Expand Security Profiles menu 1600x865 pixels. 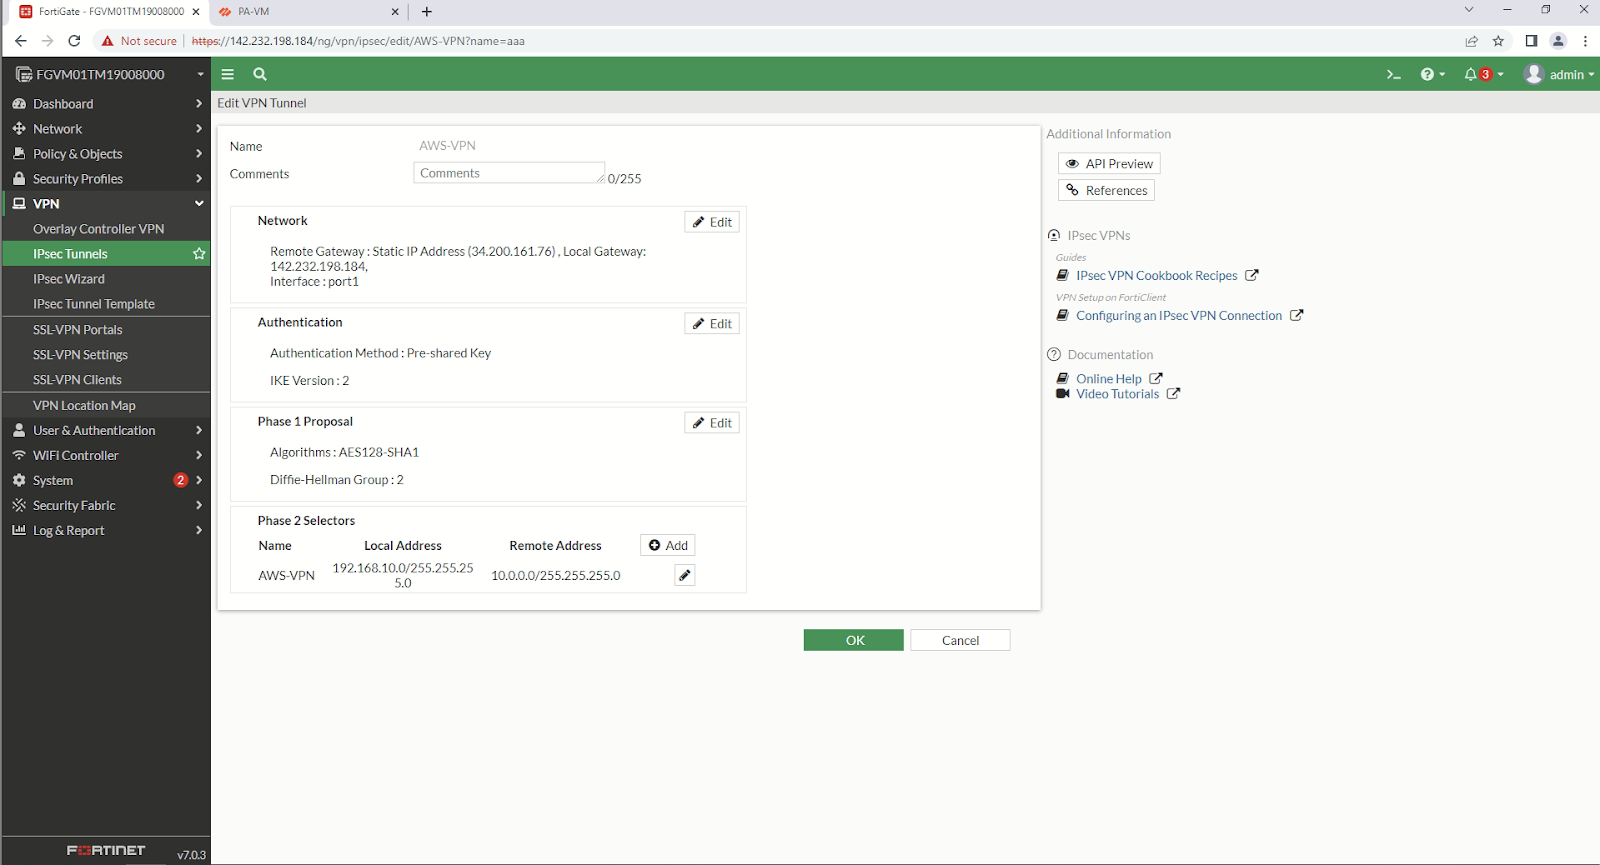click(x=106, y=179)
